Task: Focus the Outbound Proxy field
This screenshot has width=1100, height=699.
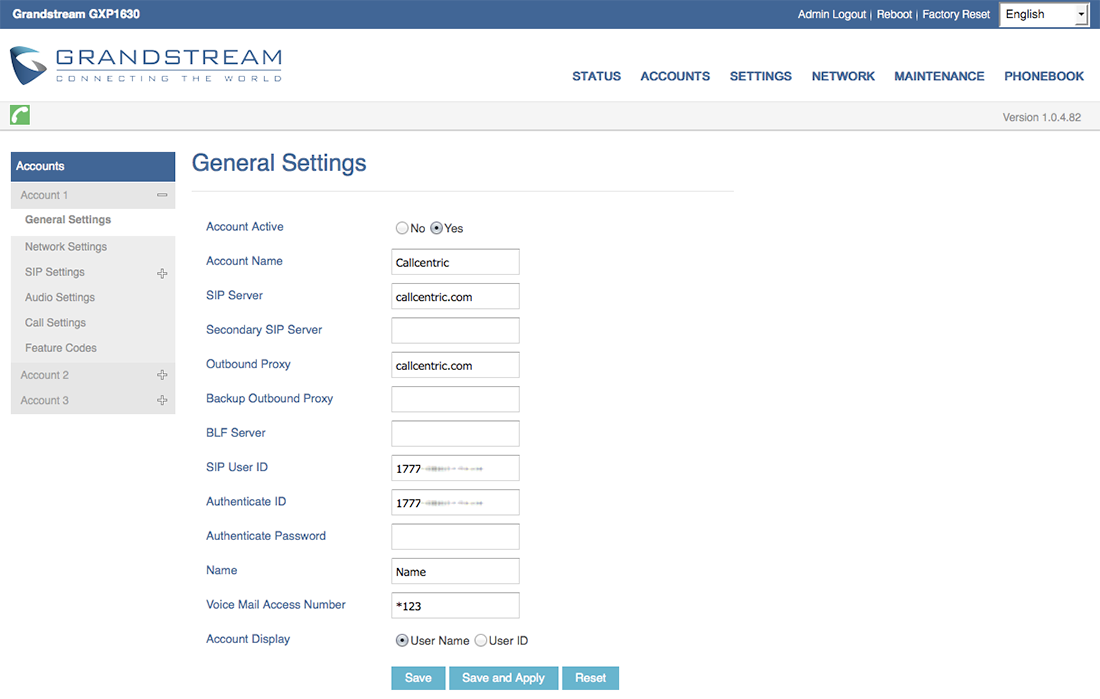Action: coord(455,365)
